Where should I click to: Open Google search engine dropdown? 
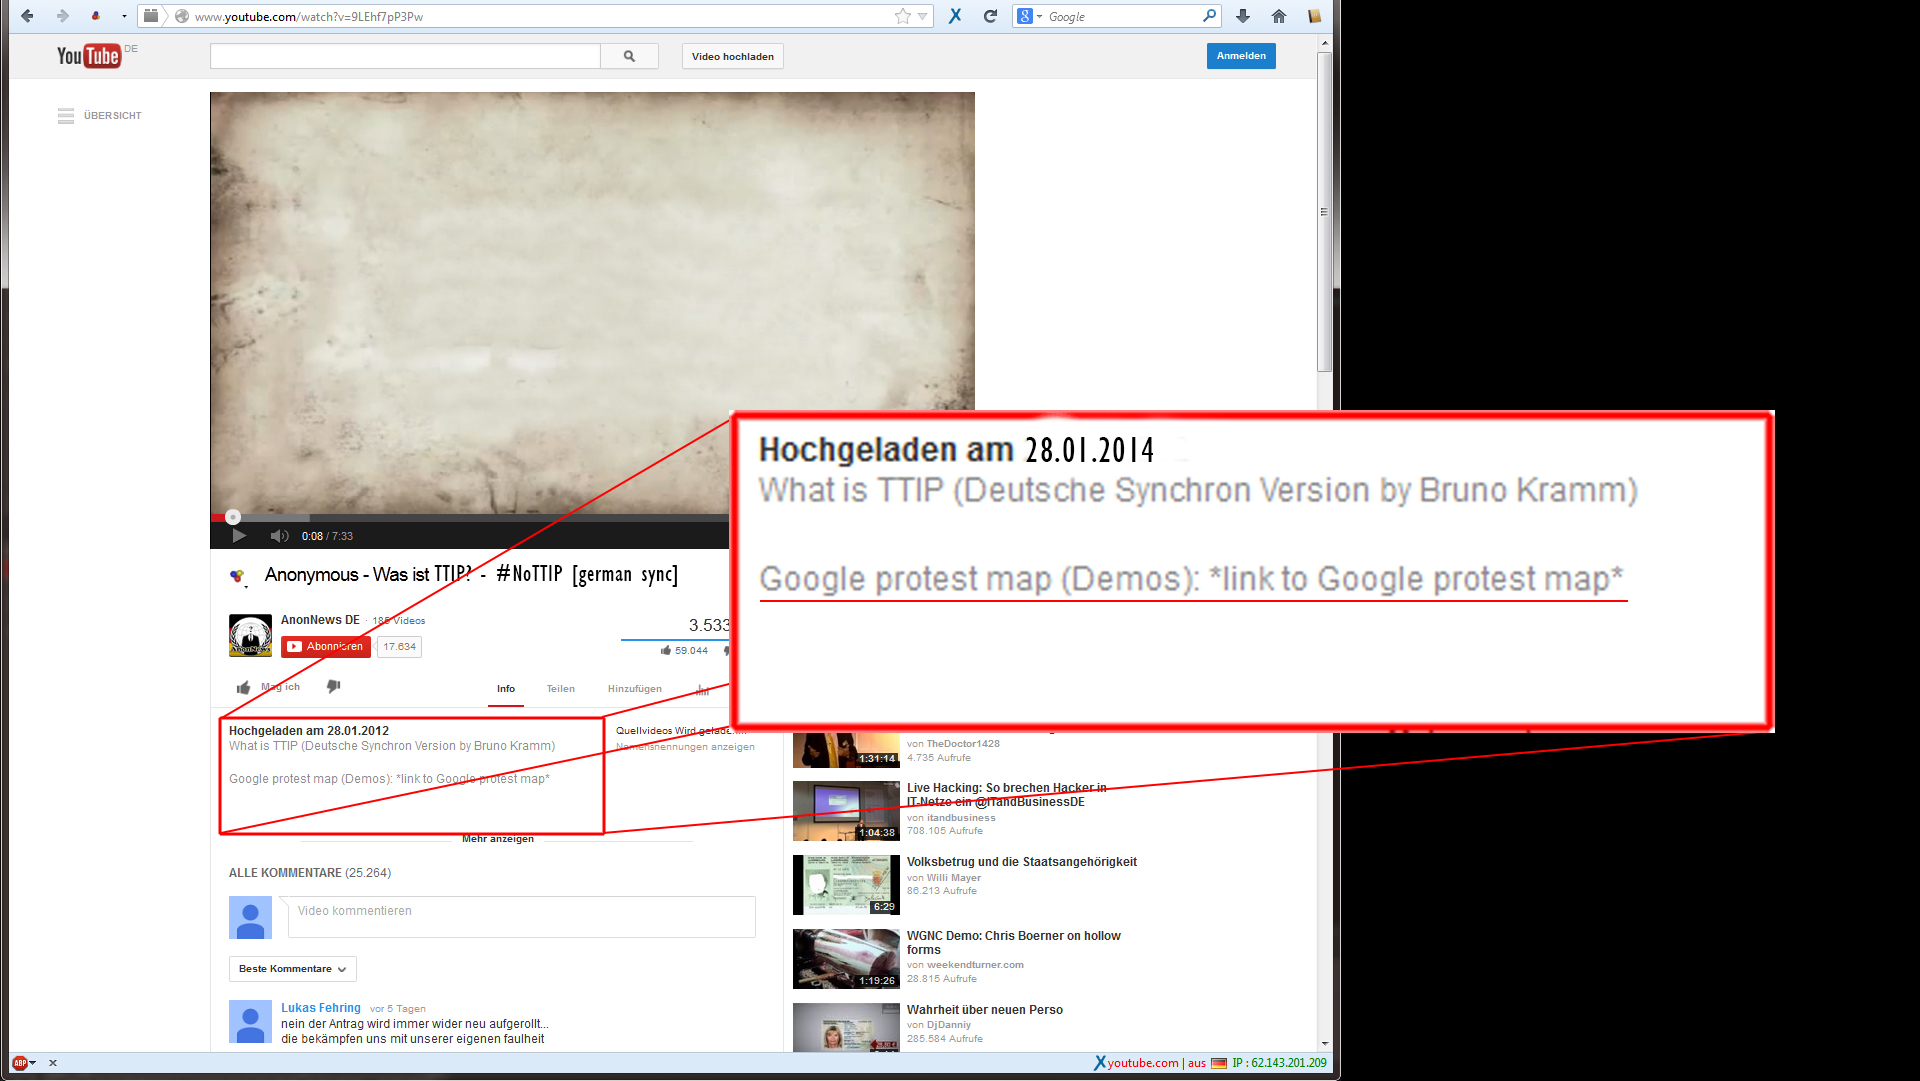(1029, 16)
